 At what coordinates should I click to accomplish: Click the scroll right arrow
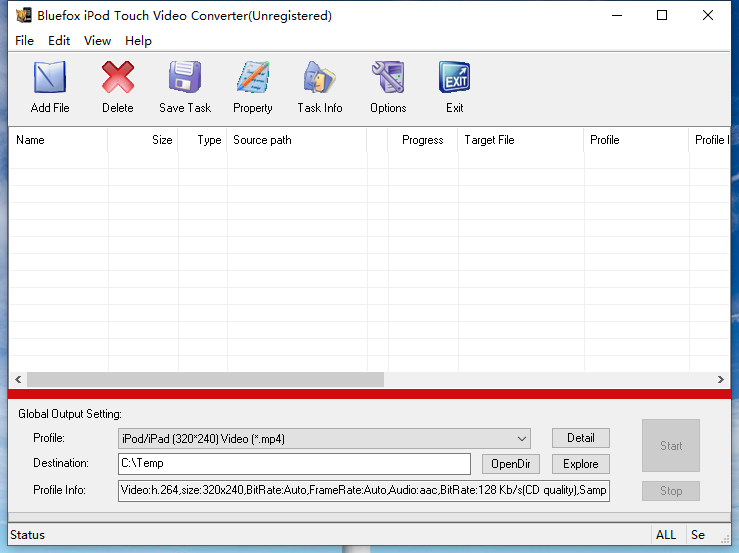point(720,380)
